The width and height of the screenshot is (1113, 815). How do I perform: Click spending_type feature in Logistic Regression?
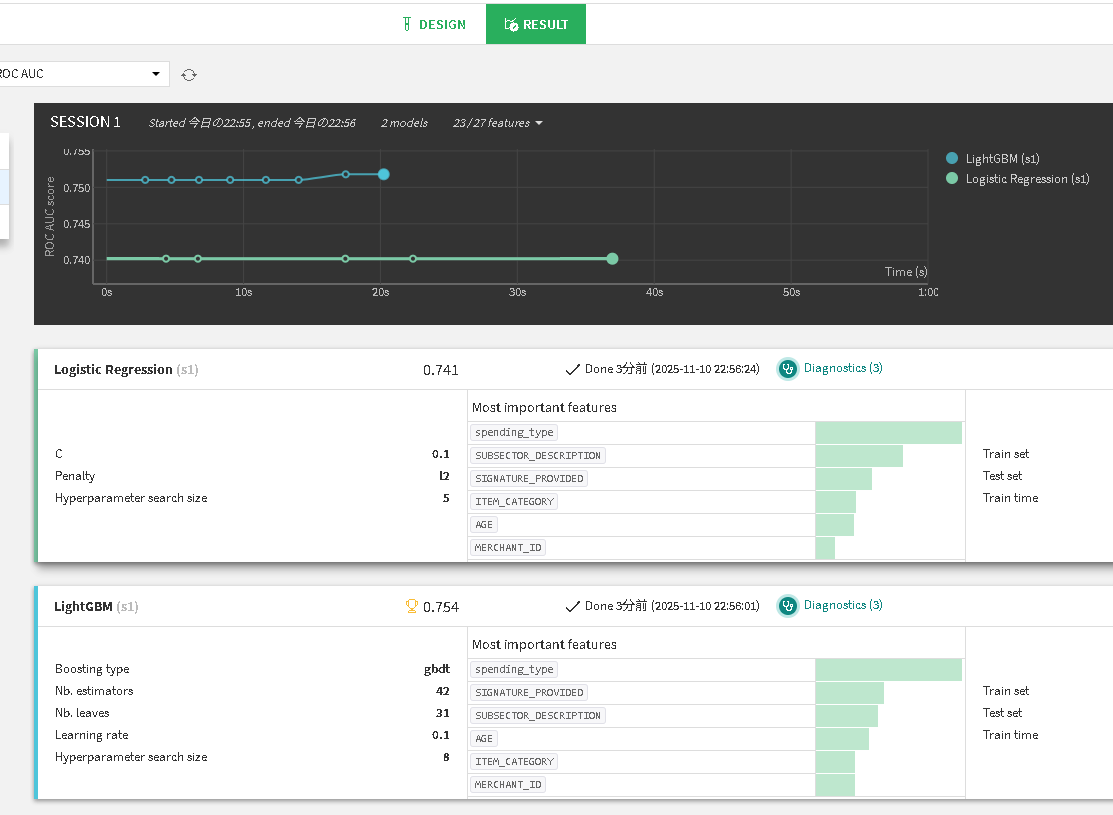pos(514,433)
